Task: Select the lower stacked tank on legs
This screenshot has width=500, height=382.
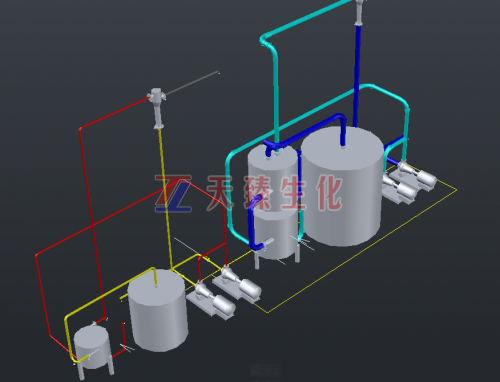Action: click(x=275, y=233)
